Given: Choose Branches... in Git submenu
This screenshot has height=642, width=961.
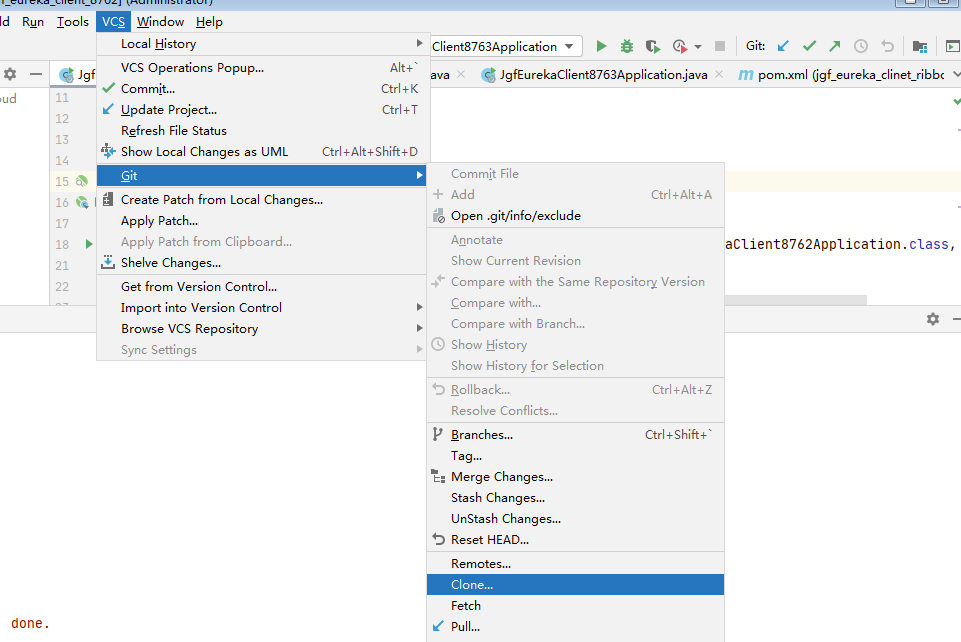Looking at the screenshot, I should coord(575,434).
